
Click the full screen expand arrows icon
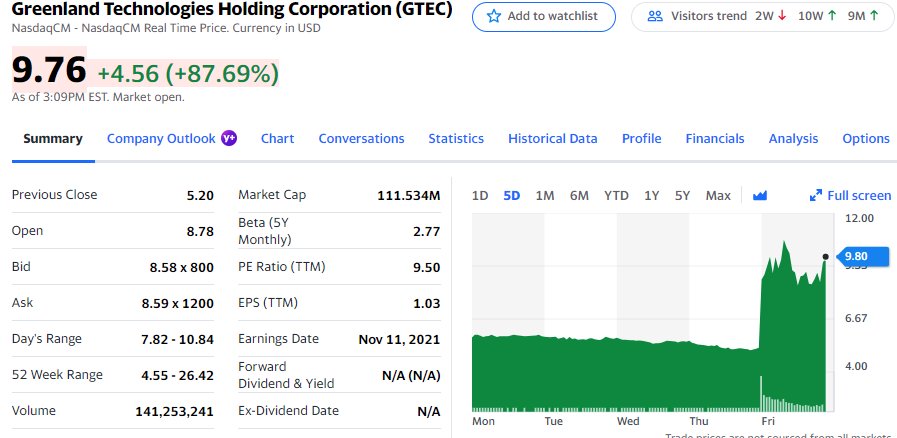point(816,196)
